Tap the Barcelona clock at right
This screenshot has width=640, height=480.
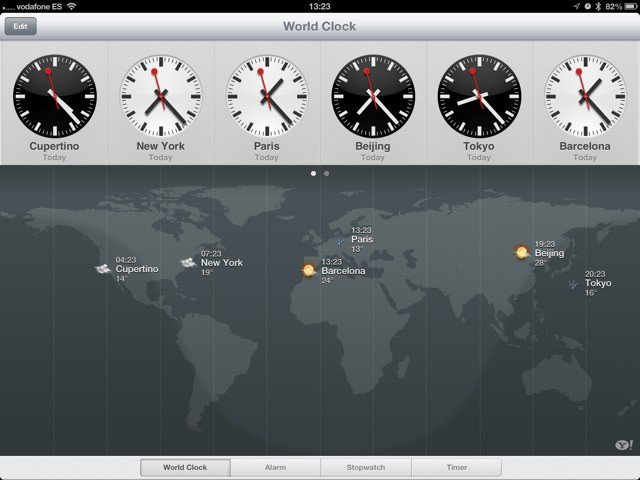[585, 97]
